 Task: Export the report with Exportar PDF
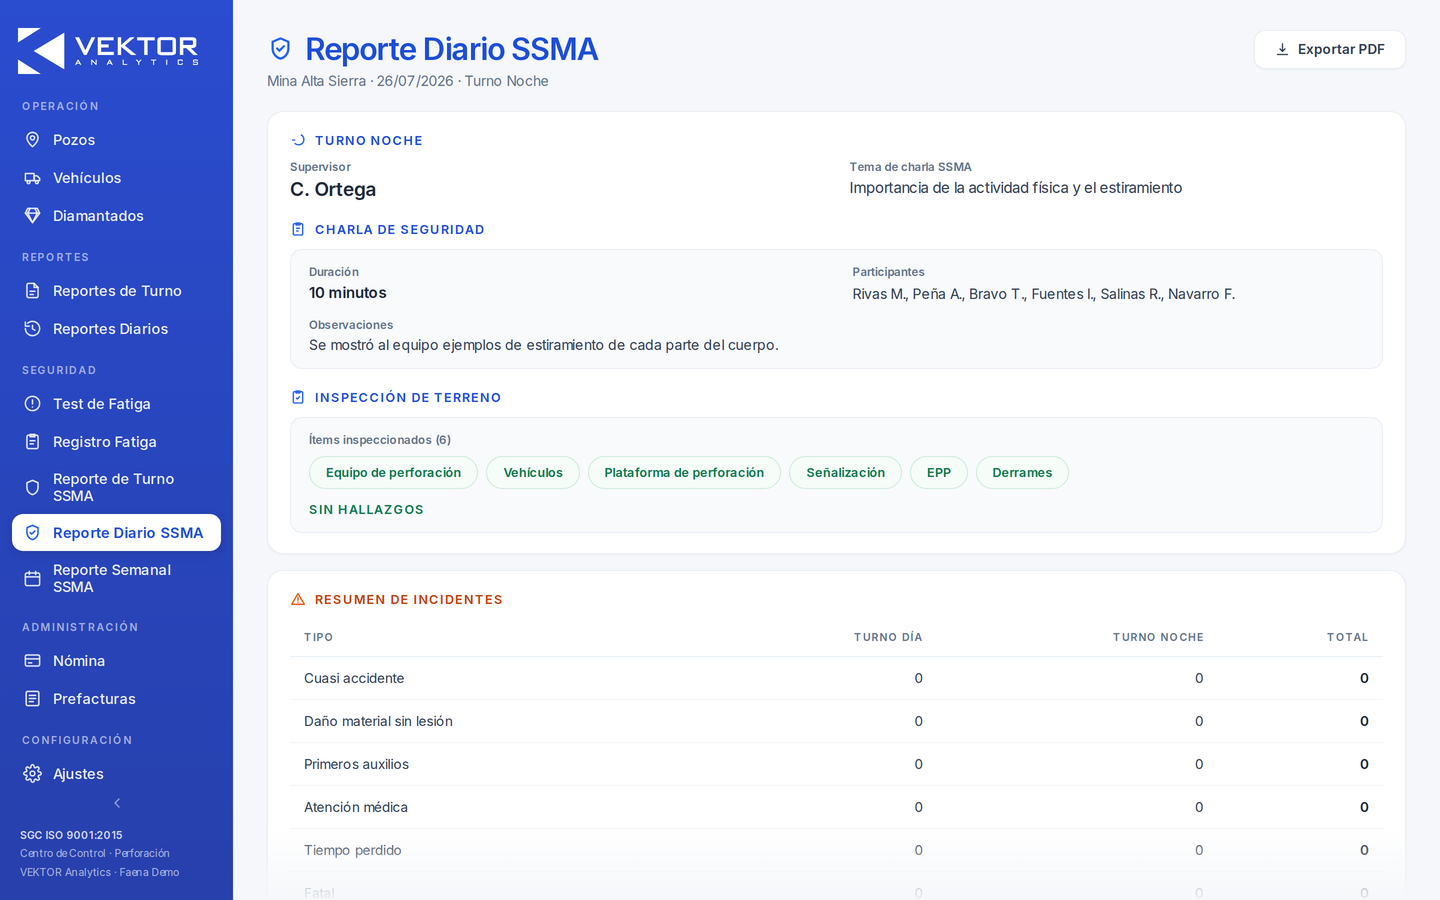(x=1329, y=49)
